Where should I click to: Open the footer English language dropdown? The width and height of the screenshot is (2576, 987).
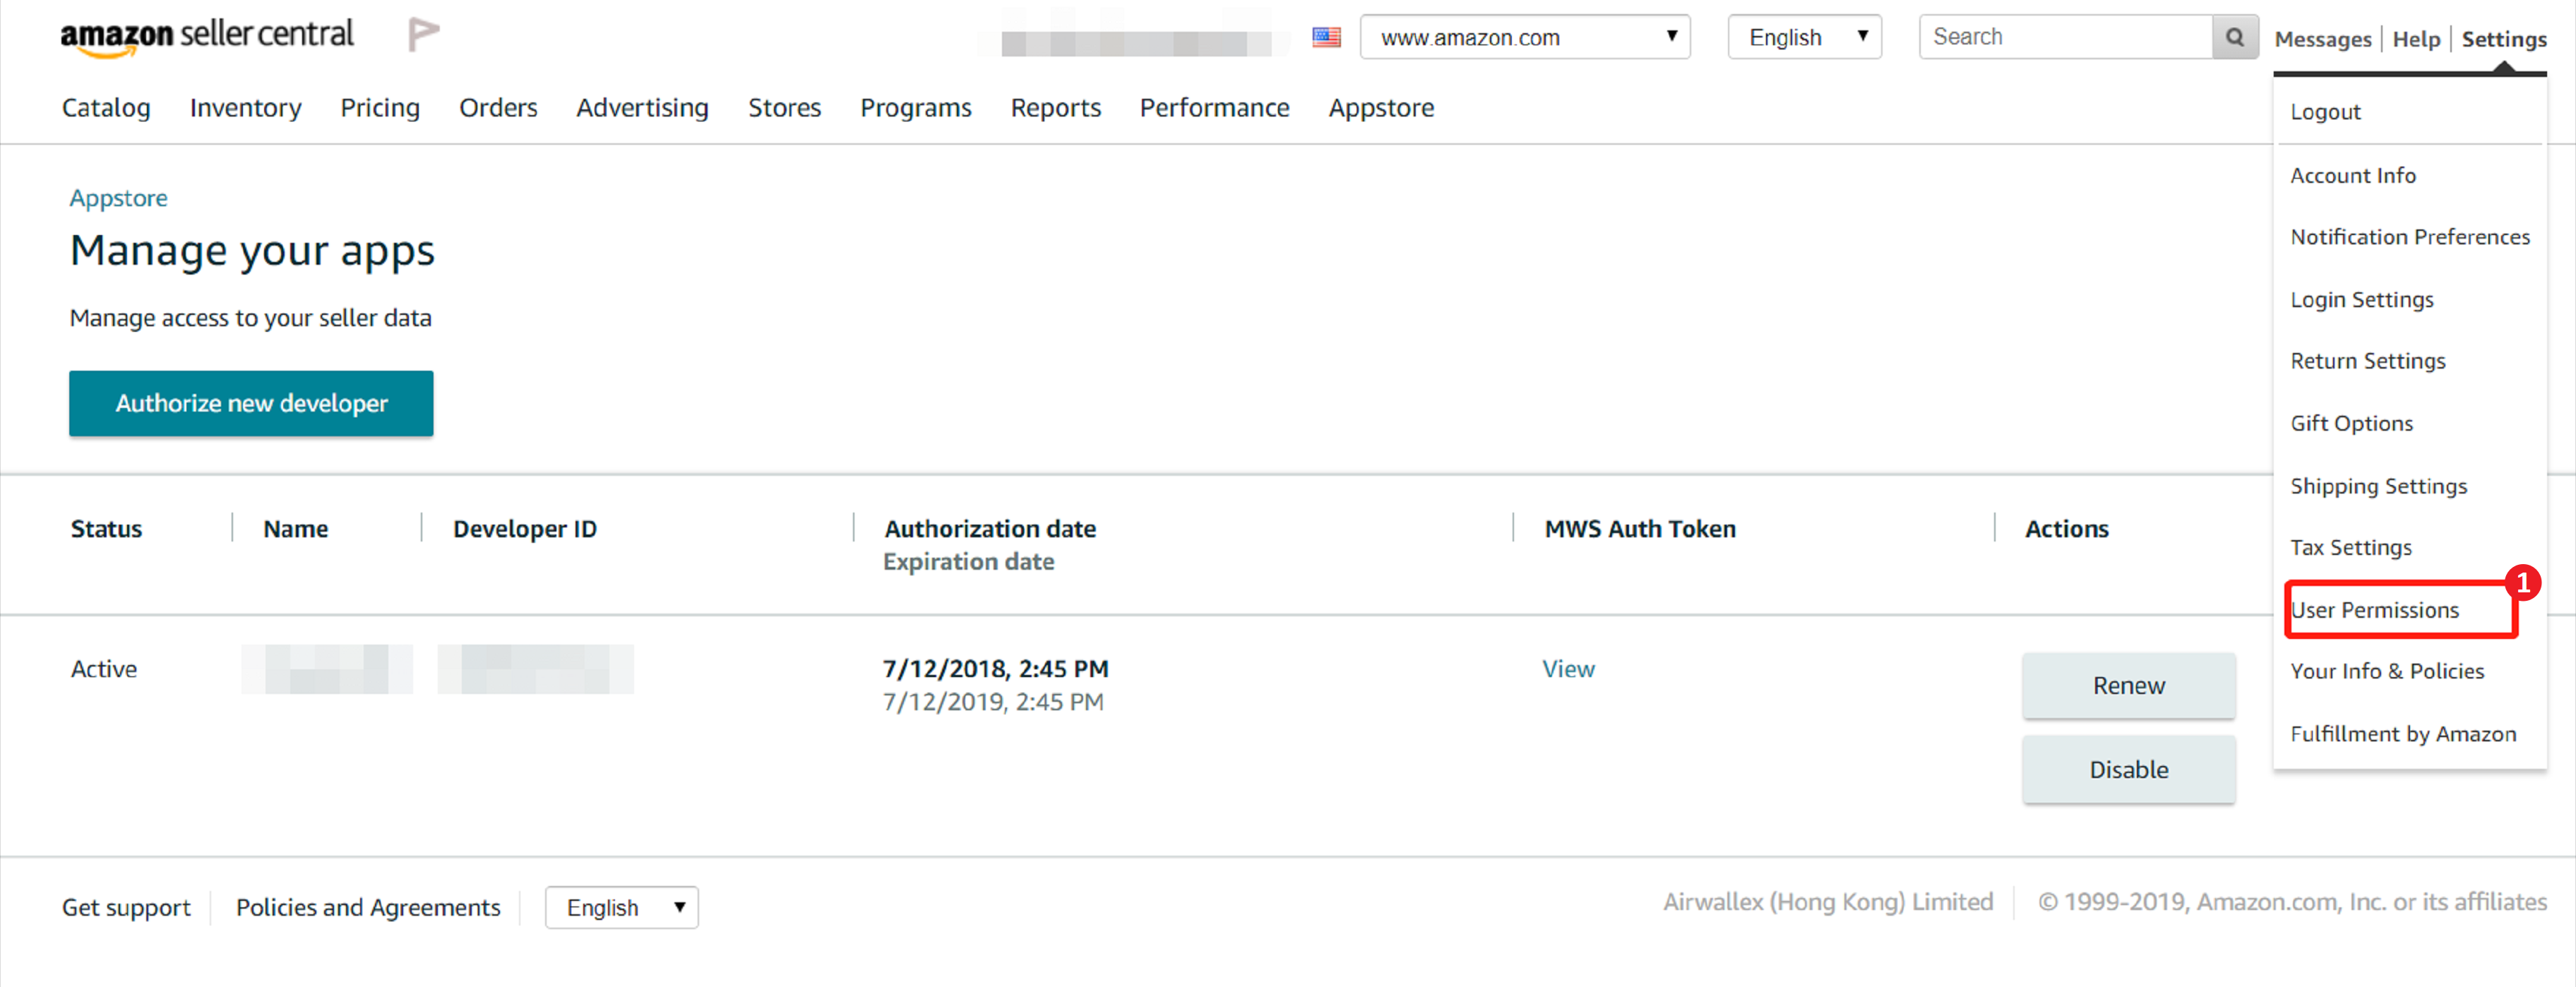(621, 907)
